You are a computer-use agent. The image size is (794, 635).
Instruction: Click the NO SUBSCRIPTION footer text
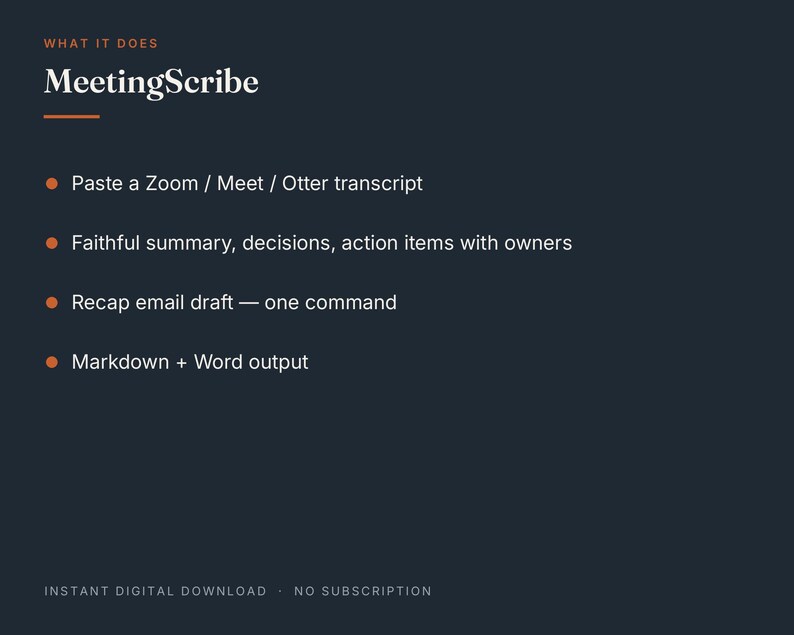tap(363, 591)
